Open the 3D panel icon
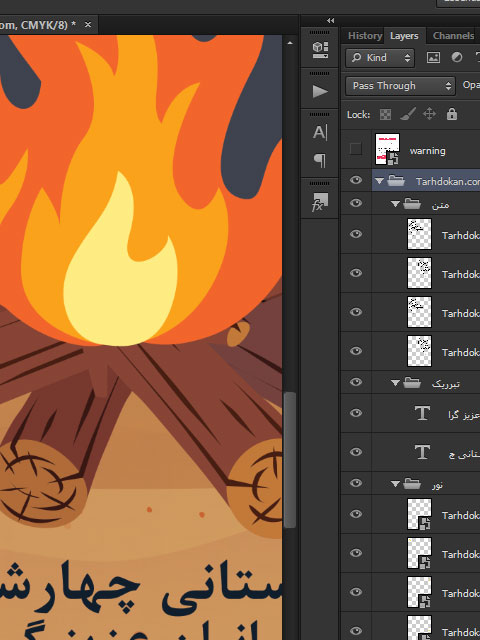480x640 pixels. [x=320, y=50]
